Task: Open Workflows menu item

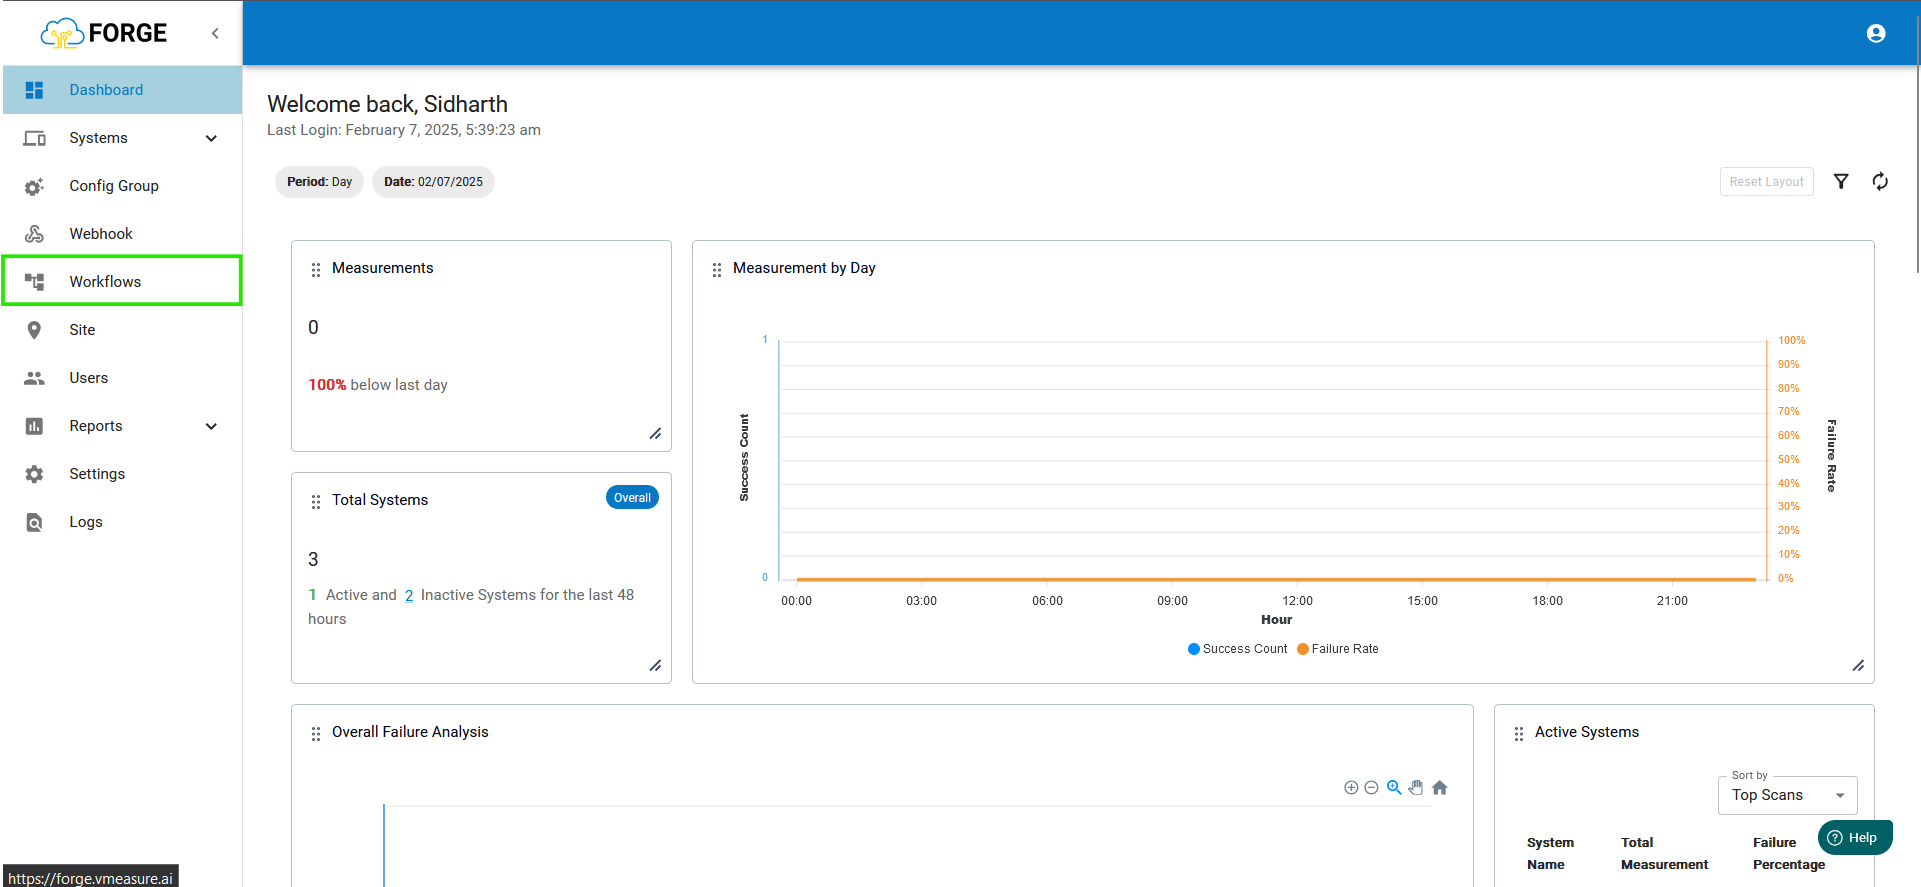Action: click(x=122, y=281)
